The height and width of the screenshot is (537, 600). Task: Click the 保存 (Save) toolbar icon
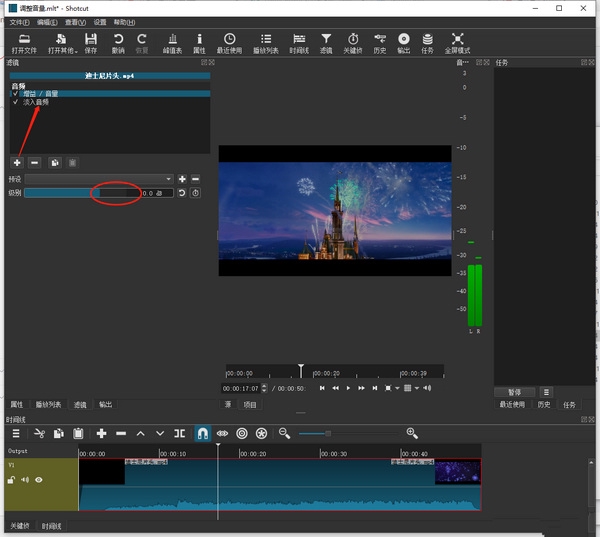coord(91,39)
